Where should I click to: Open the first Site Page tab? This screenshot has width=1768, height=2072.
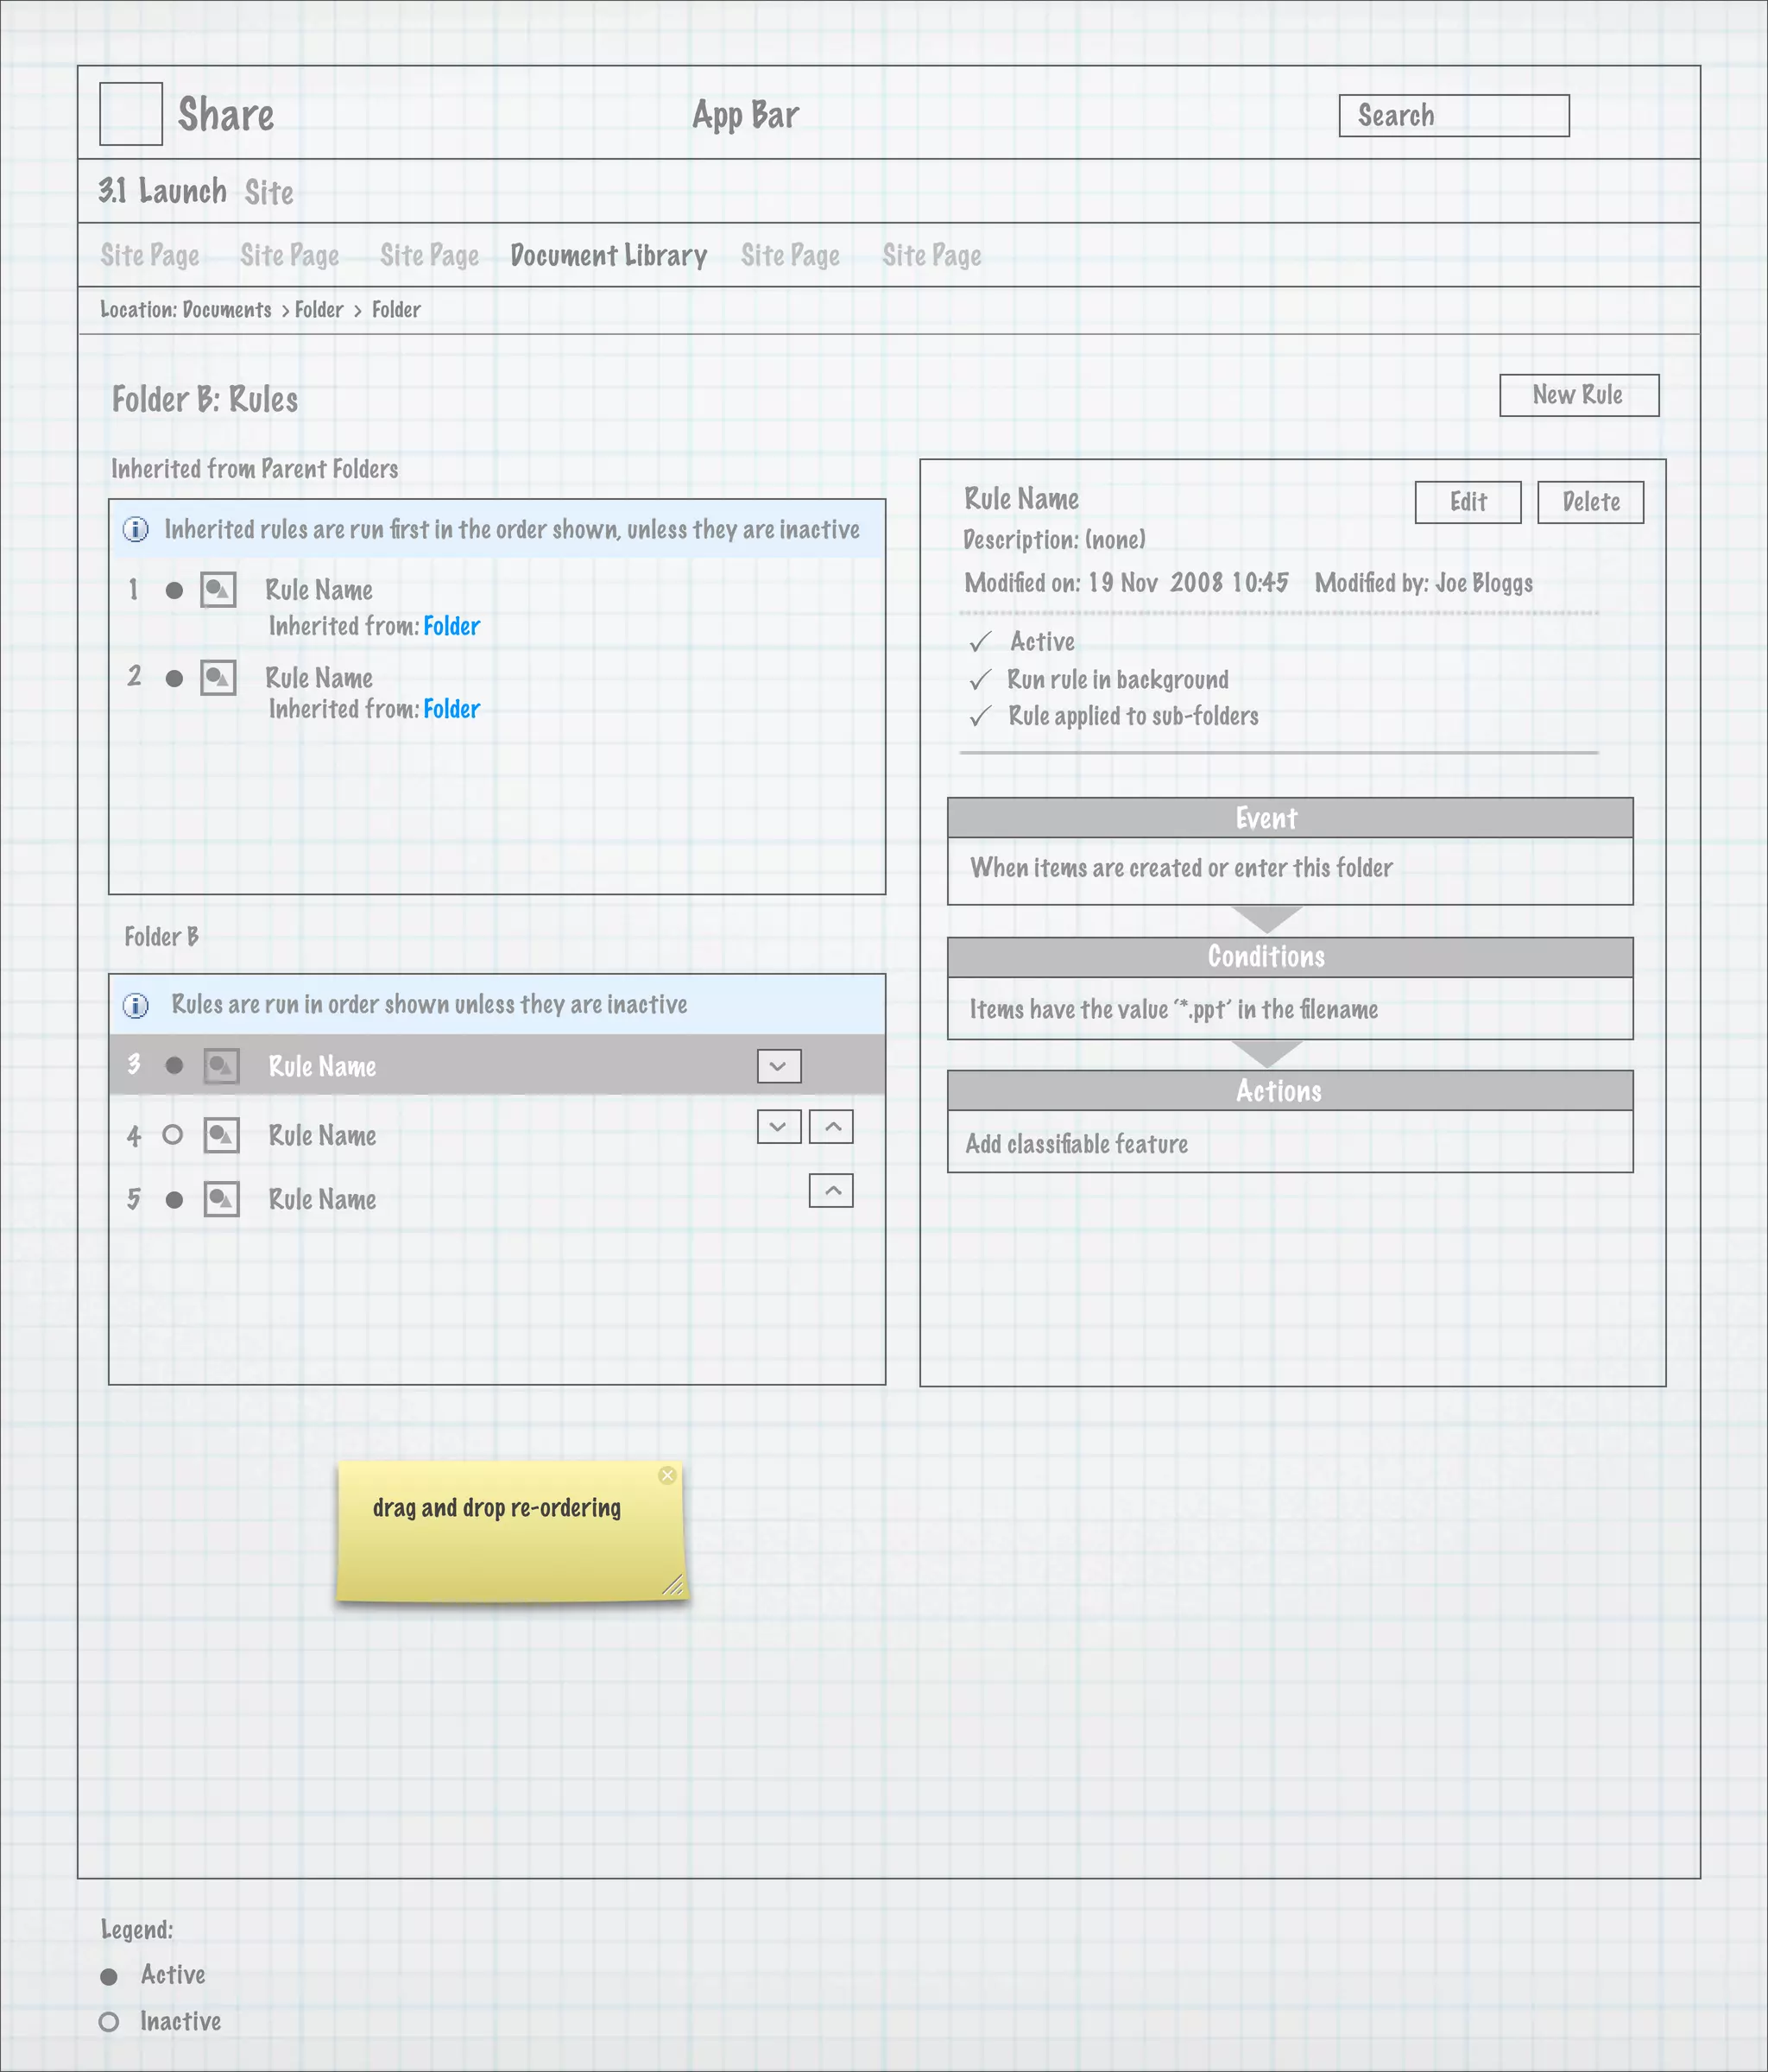150,256
